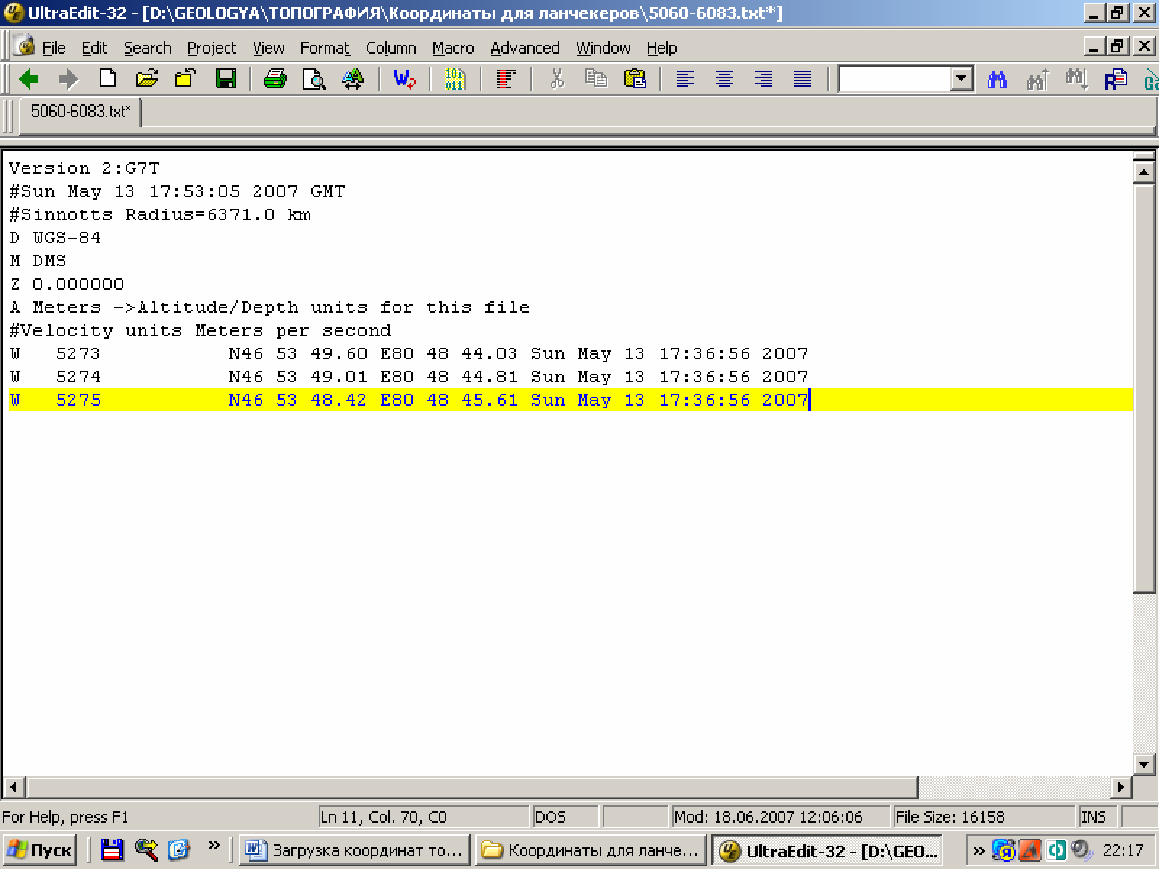Open Find with the blue binoculars
The height and width of the screenshot is (869, 1159).
coord(997,78)
